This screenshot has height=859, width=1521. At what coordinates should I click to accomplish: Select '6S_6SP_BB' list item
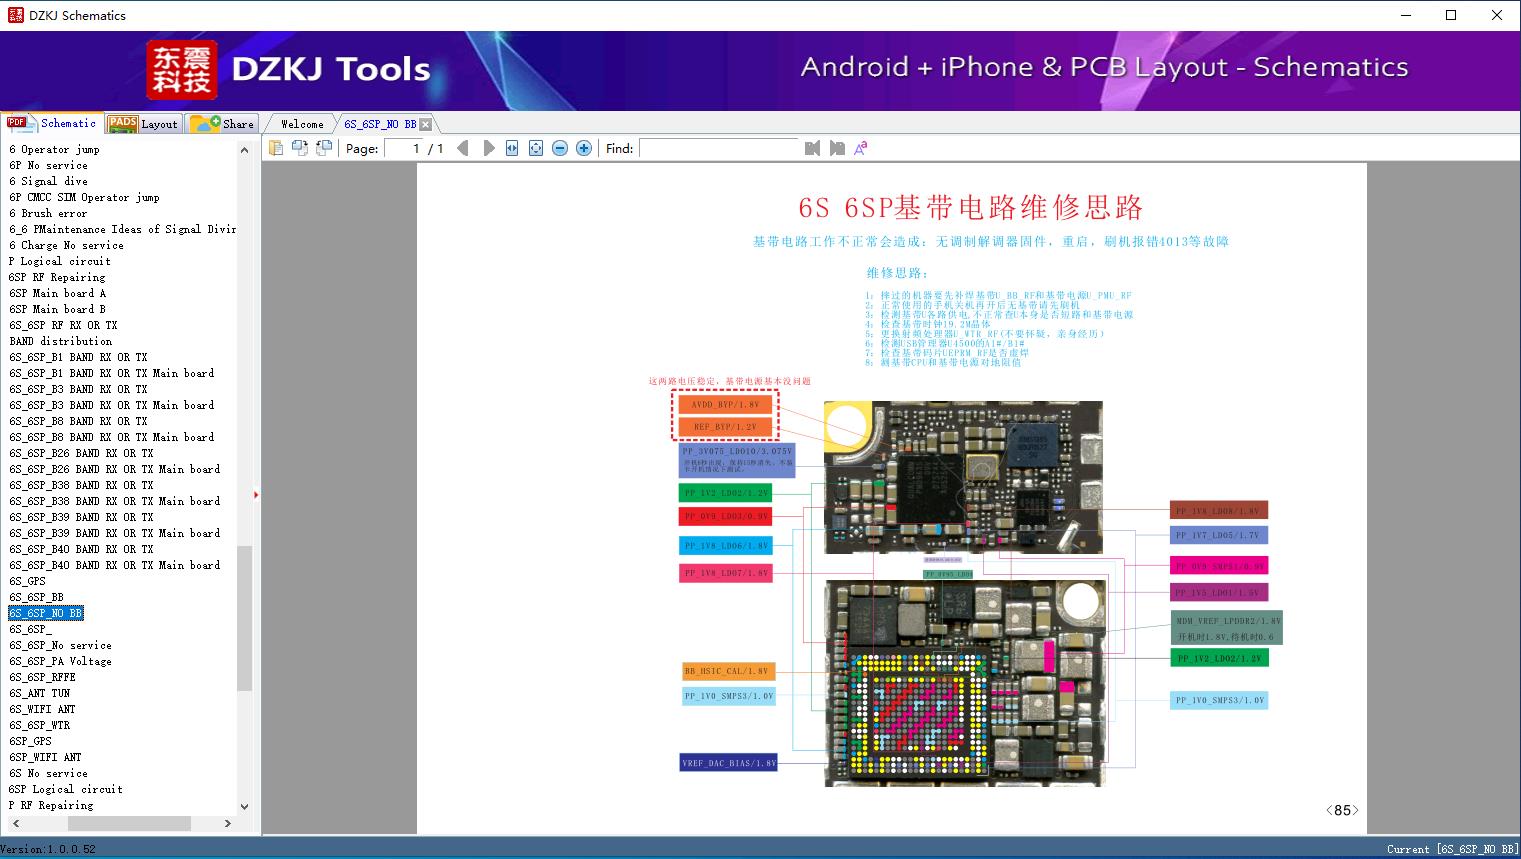point(36,597)
